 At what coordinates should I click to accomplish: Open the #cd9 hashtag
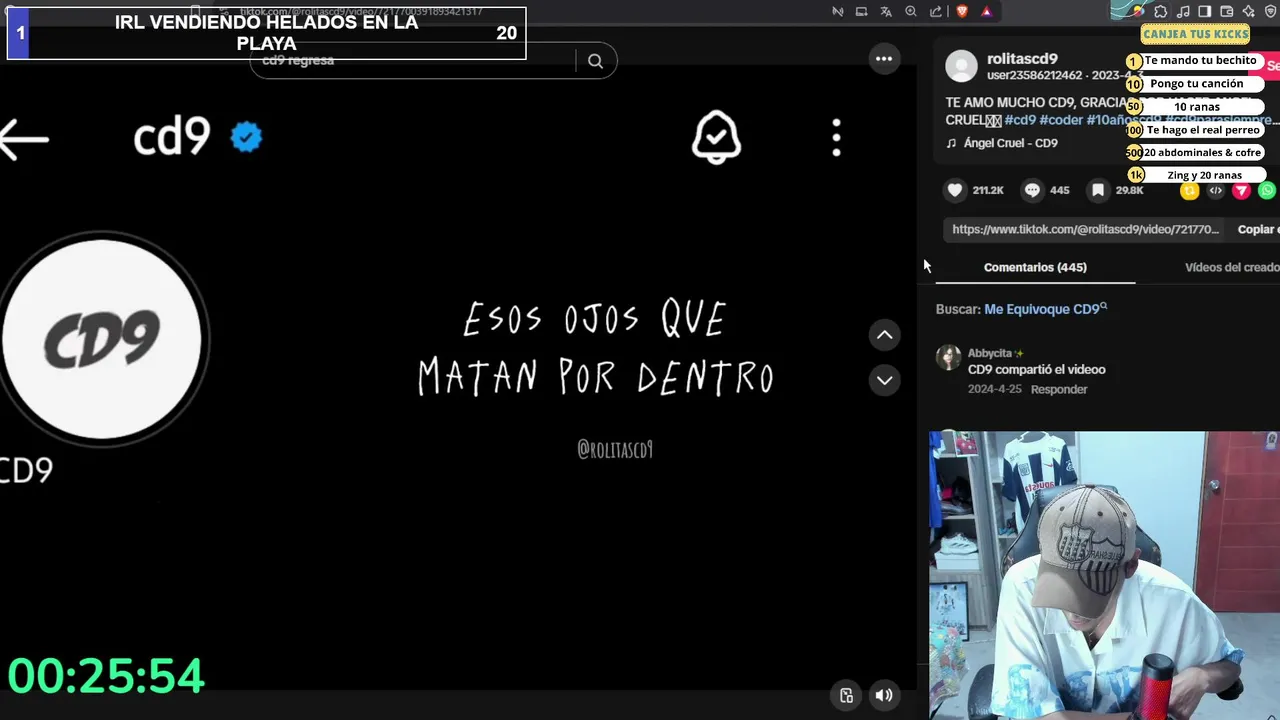click(1020, 120)
